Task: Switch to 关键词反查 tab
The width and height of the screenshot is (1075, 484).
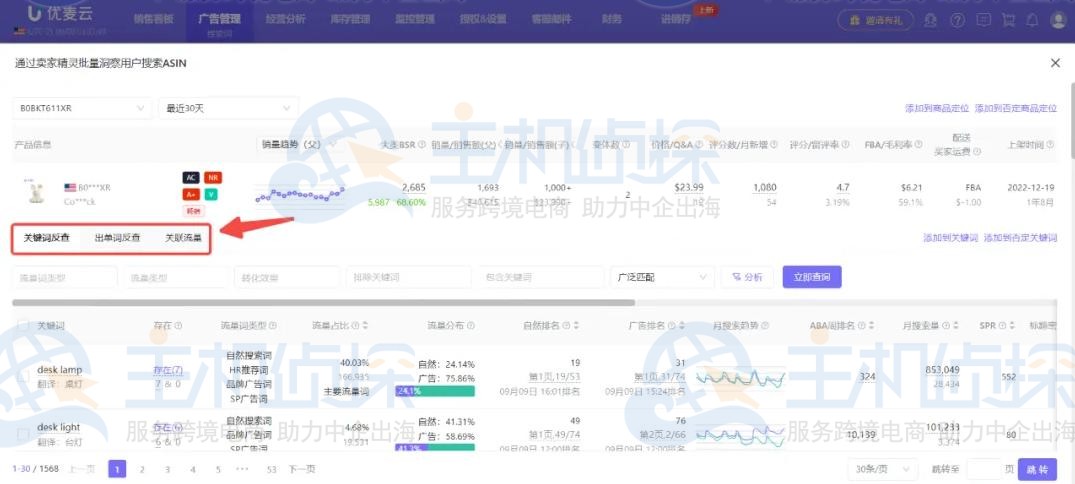Action: 46,238
